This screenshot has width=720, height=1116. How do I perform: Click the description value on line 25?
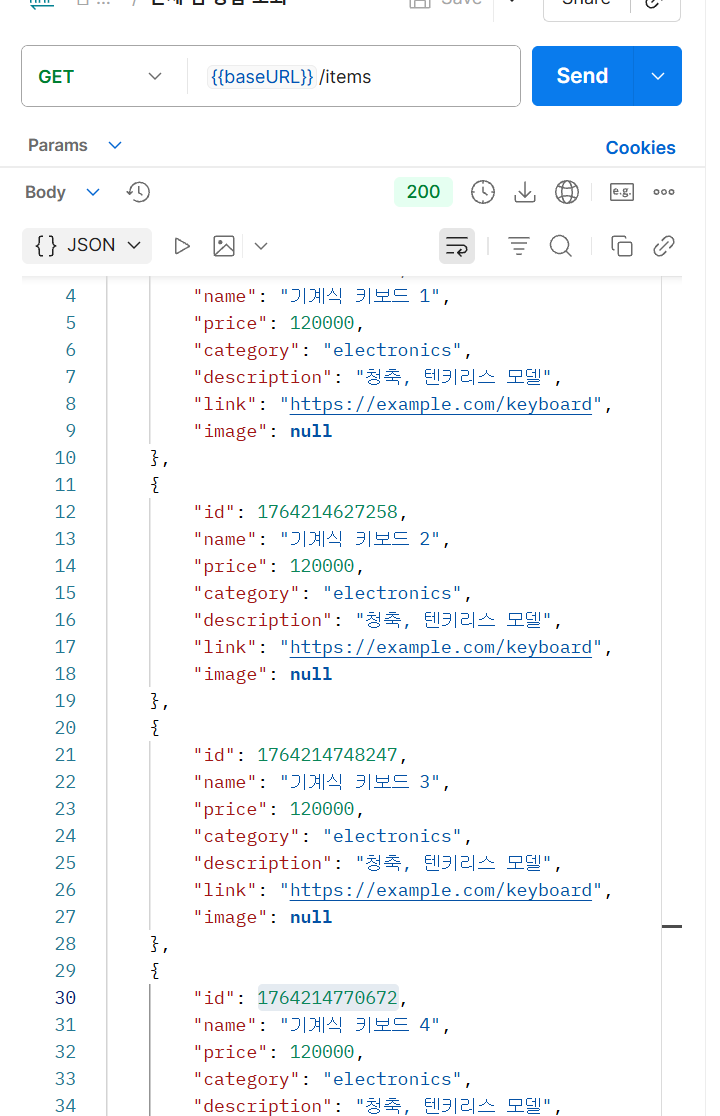pos(453,863)
